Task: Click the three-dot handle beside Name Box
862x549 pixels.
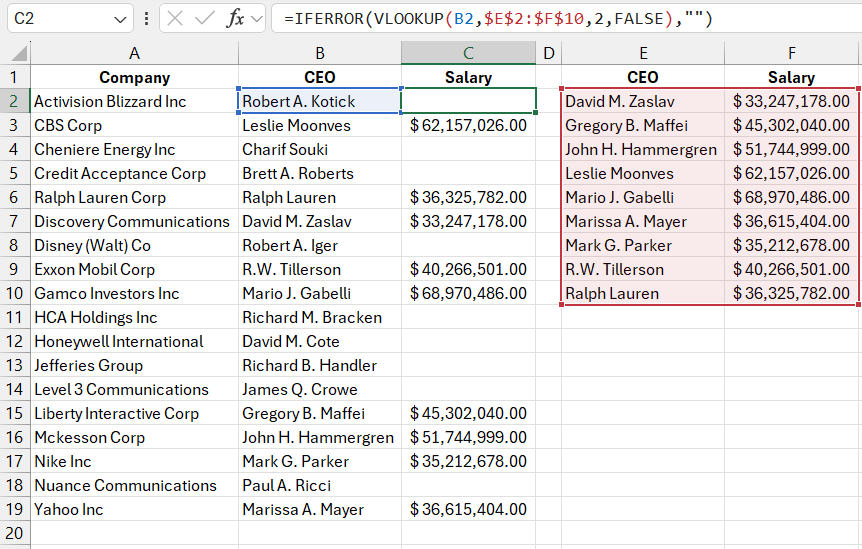Action: [x=147, y=19]
